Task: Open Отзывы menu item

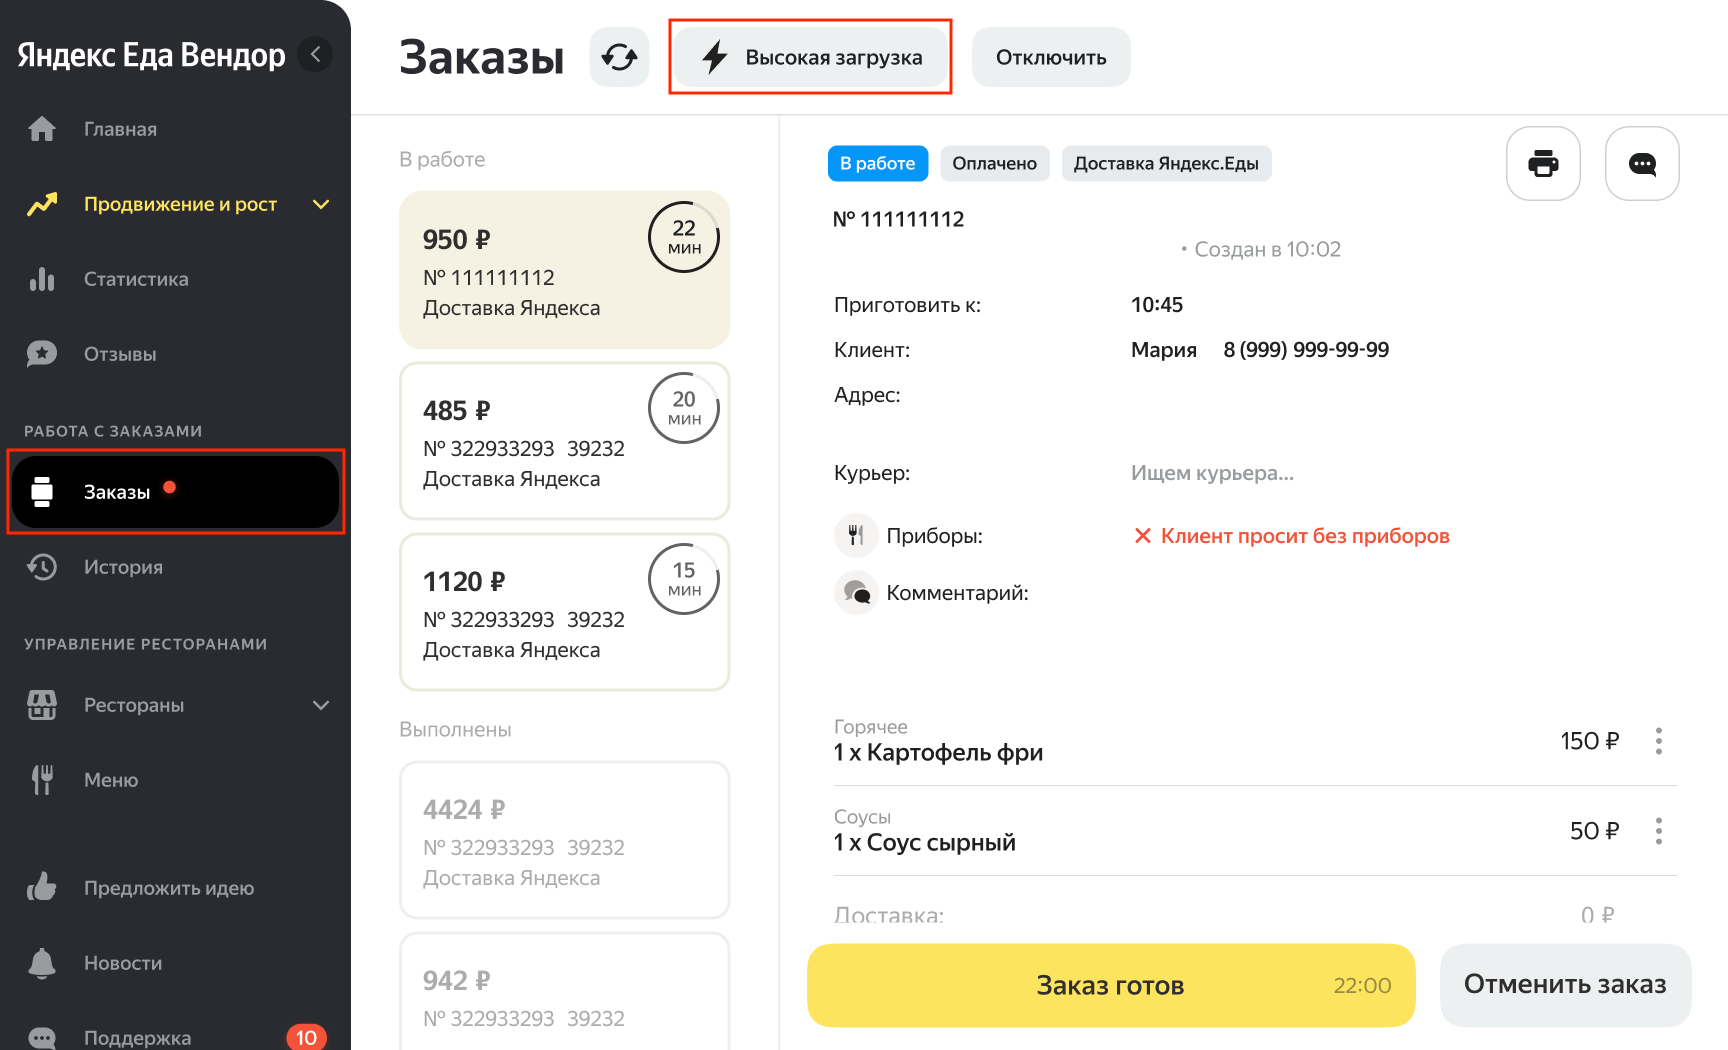Action: [x=120, y=354]
